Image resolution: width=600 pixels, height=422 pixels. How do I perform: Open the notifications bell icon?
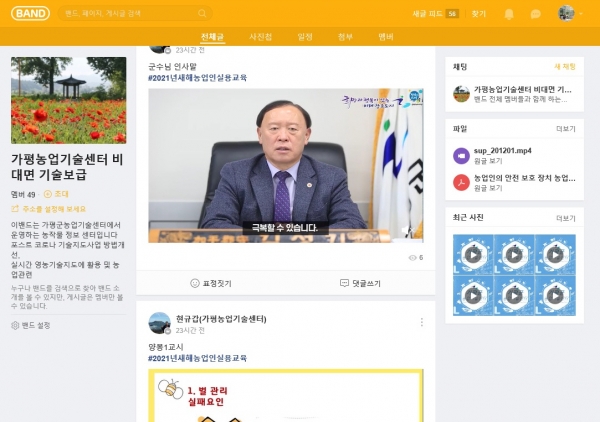coord(509,14)
